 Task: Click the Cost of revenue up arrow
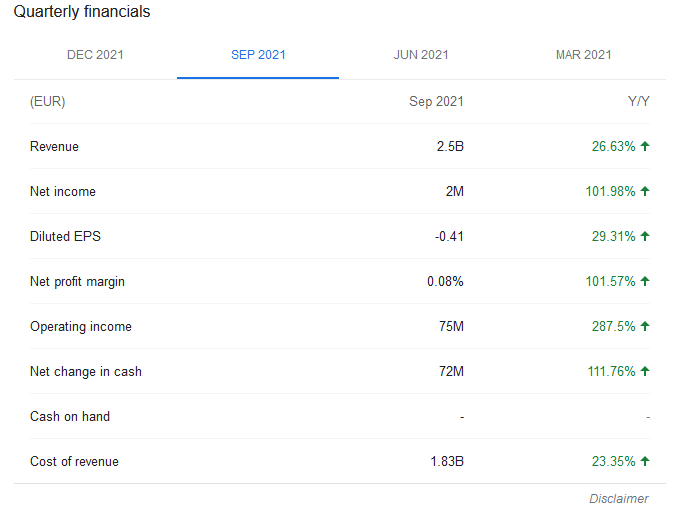tap(645, 461)
